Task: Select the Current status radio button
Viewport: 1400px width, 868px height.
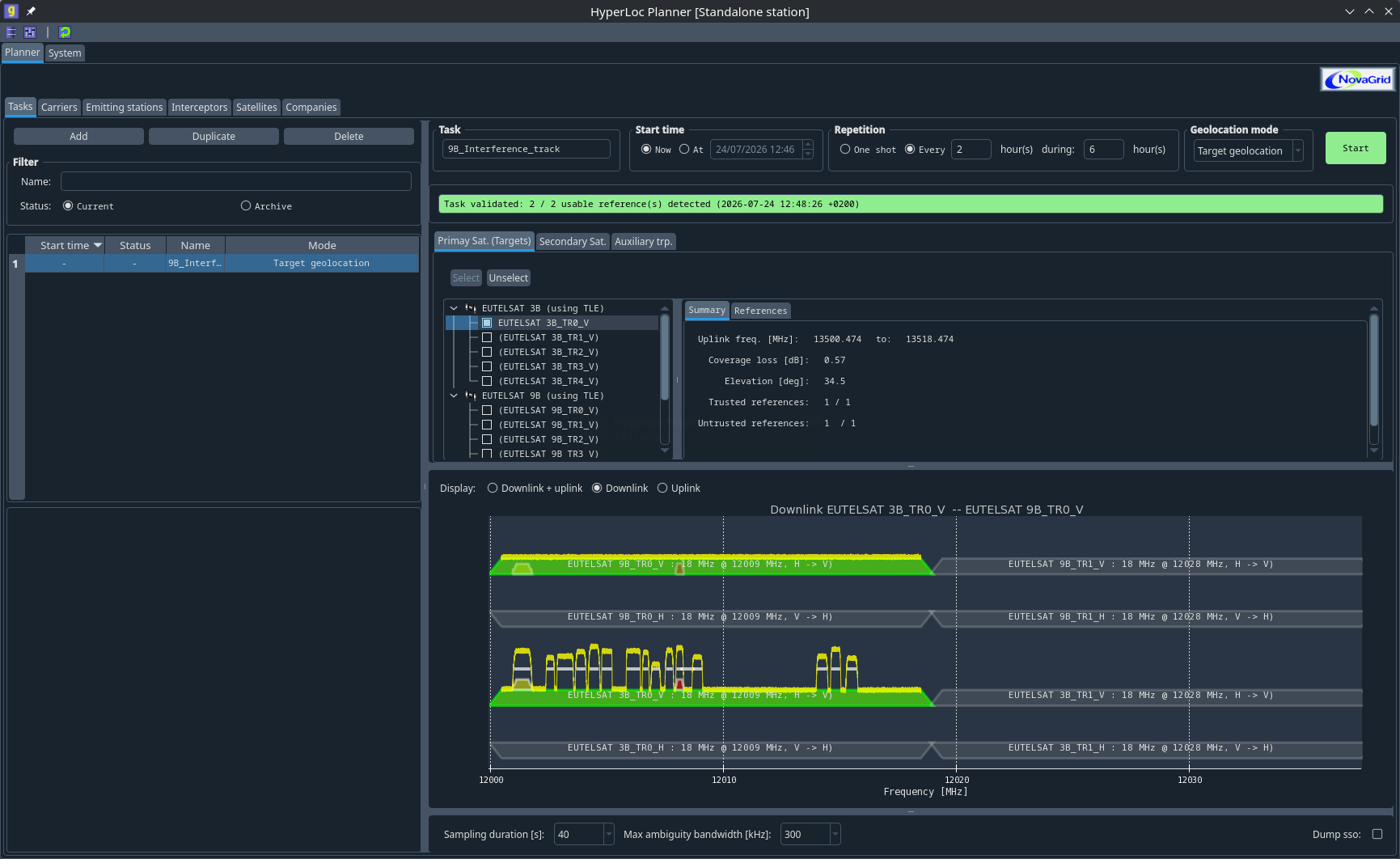Action: [68, 206]
